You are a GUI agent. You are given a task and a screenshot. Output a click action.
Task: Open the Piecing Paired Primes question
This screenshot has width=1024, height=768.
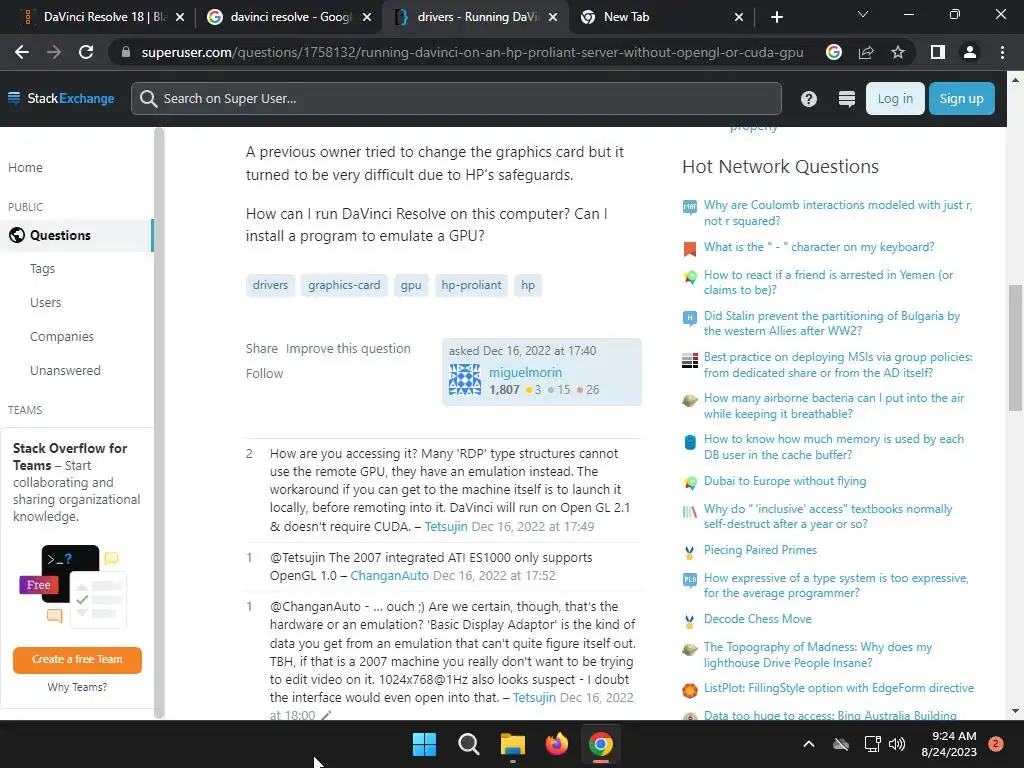coord(760,550)
